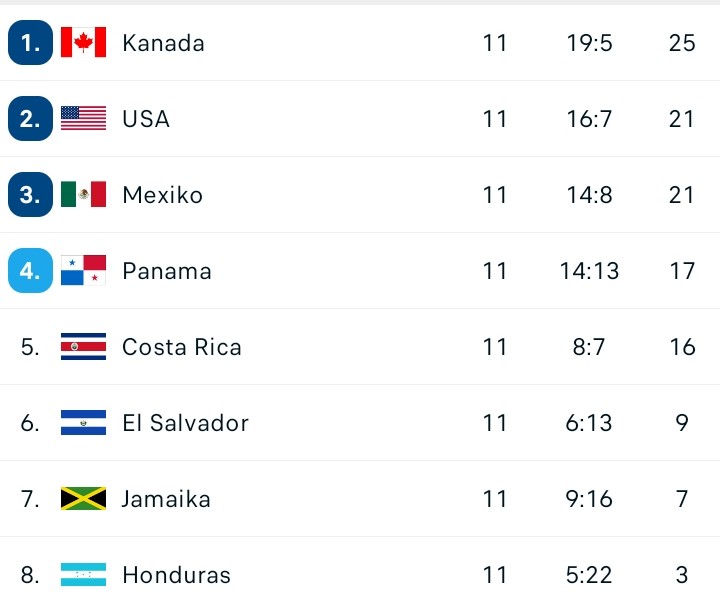Click Kanada's 25 points value
Viewport: 720px width, 596px height.
tap(682, 43)
